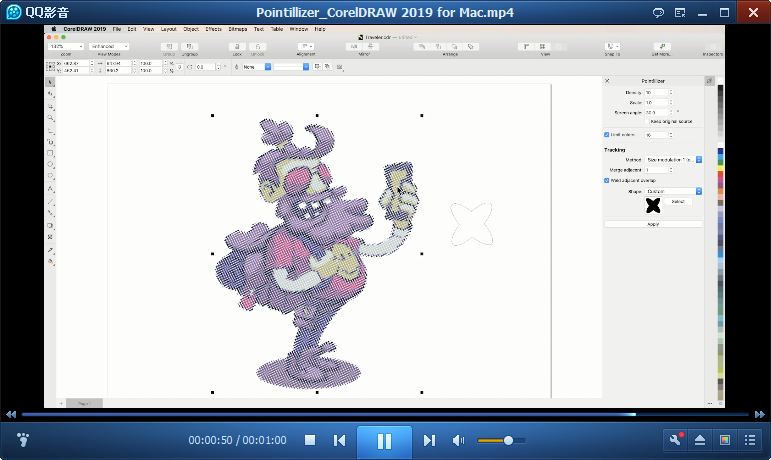The height and width of the screenshot is (460, 771).
Task: Select the Pick tool in CorelDRAW toolbox
Action: tap(50, 82)
